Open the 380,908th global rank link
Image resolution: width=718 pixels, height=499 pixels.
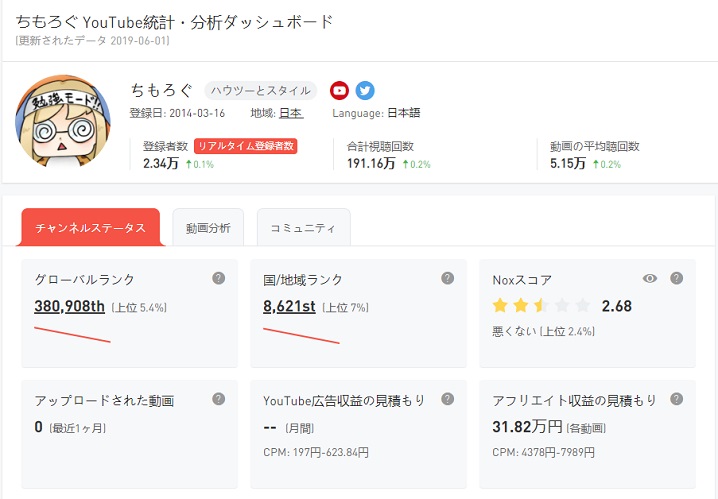(x=69, y=306)
